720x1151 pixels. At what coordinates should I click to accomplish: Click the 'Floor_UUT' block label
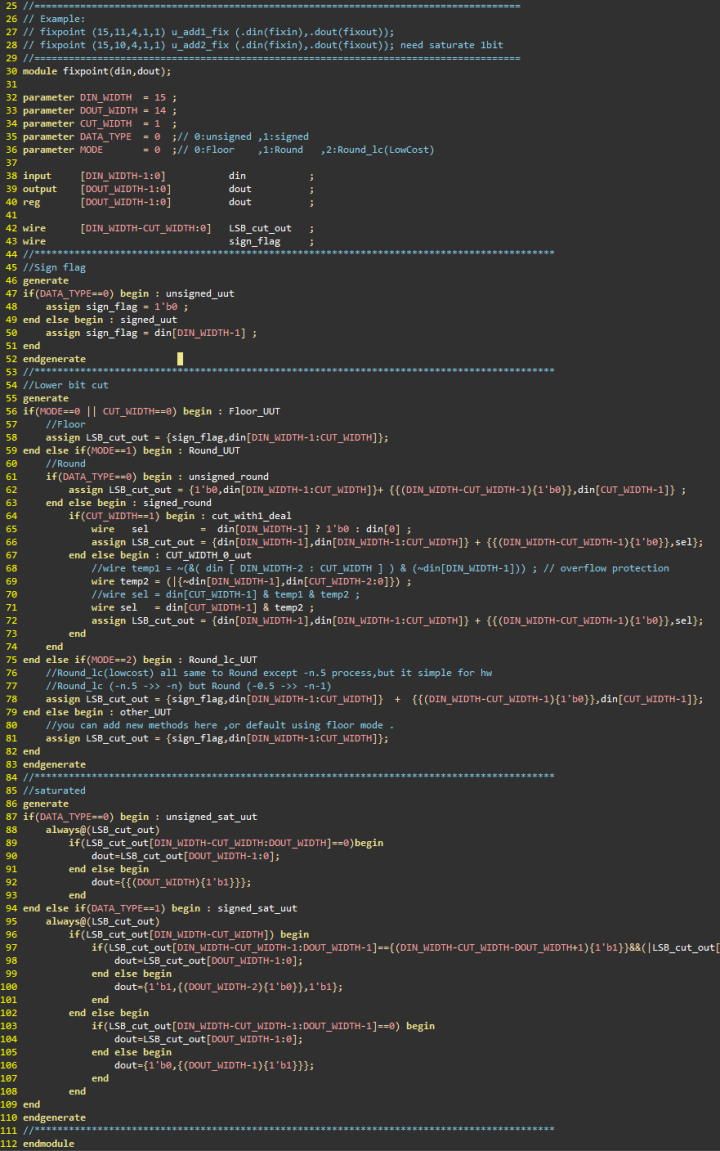(x=254, y=411)
